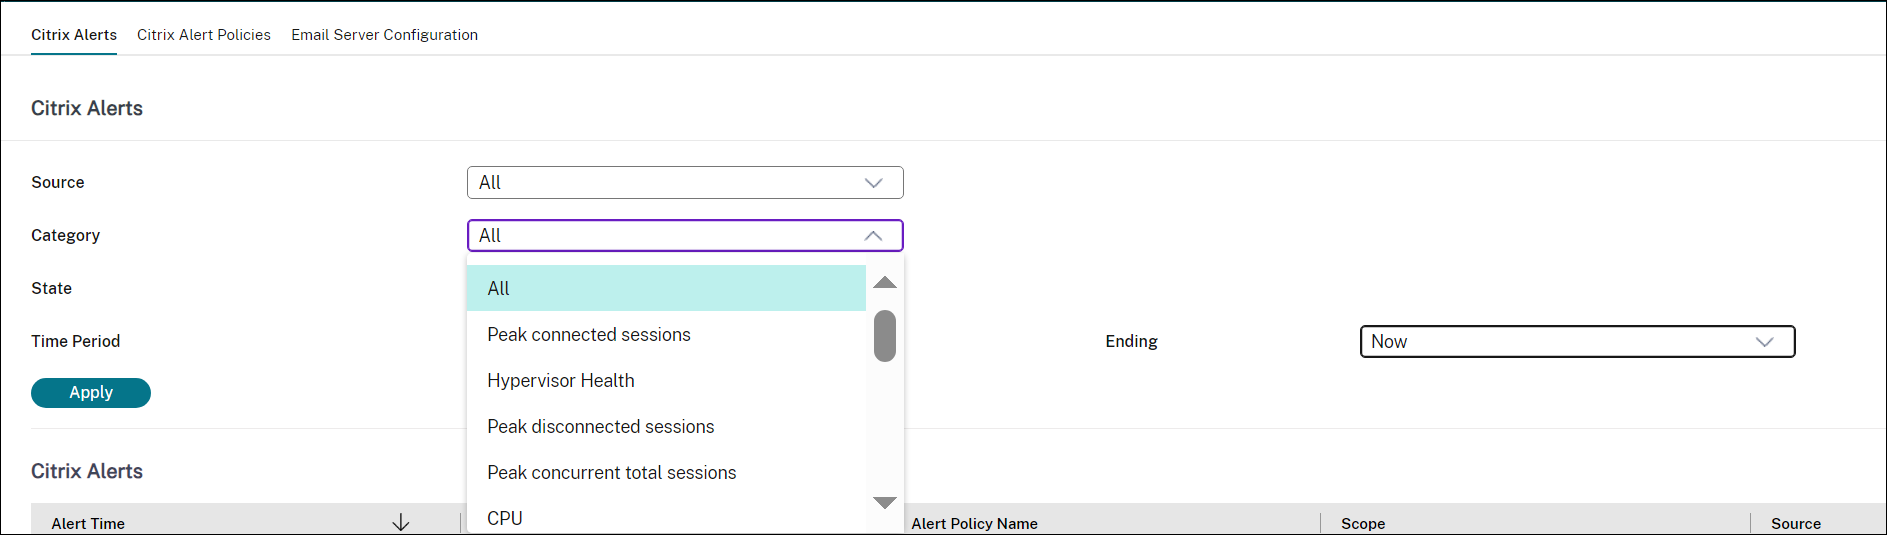Click the Alert Time sort arrow
1887x535 pixels.
tap(401, 522)
